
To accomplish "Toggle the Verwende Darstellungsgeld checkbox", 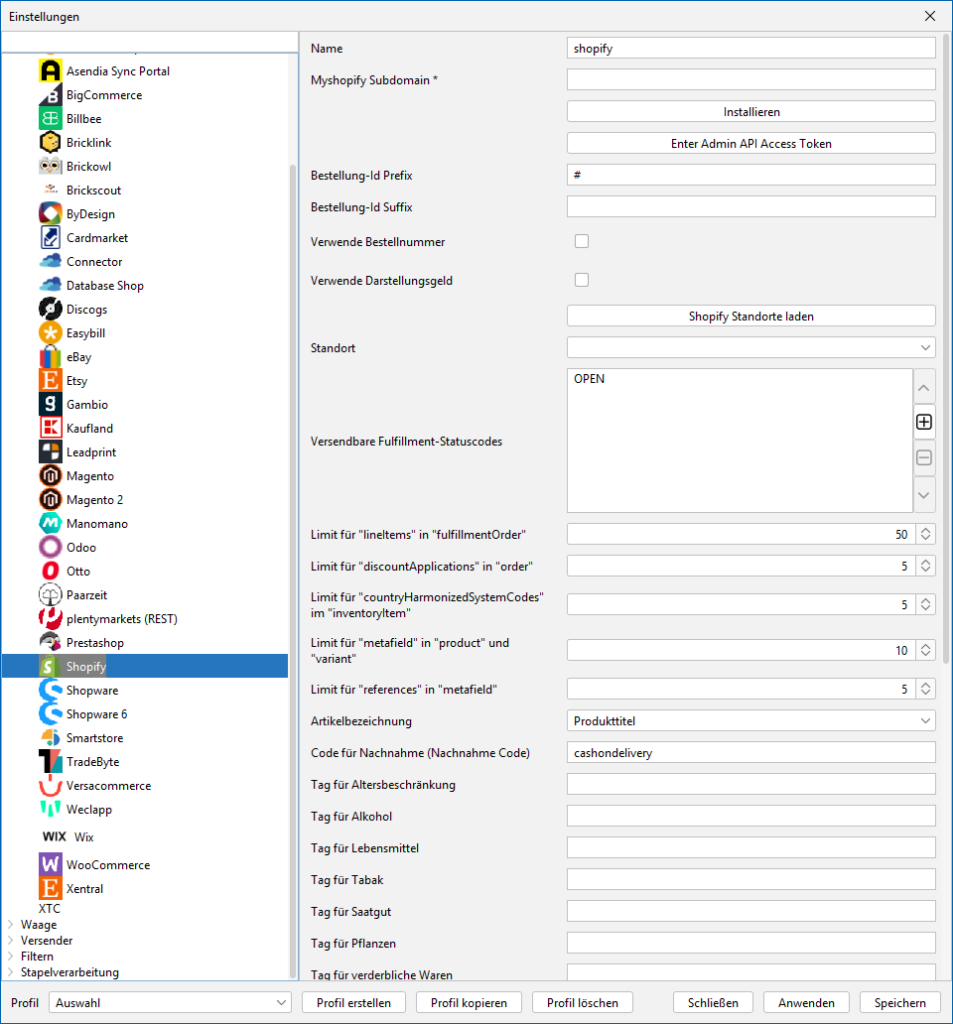I will coord(581,280).
